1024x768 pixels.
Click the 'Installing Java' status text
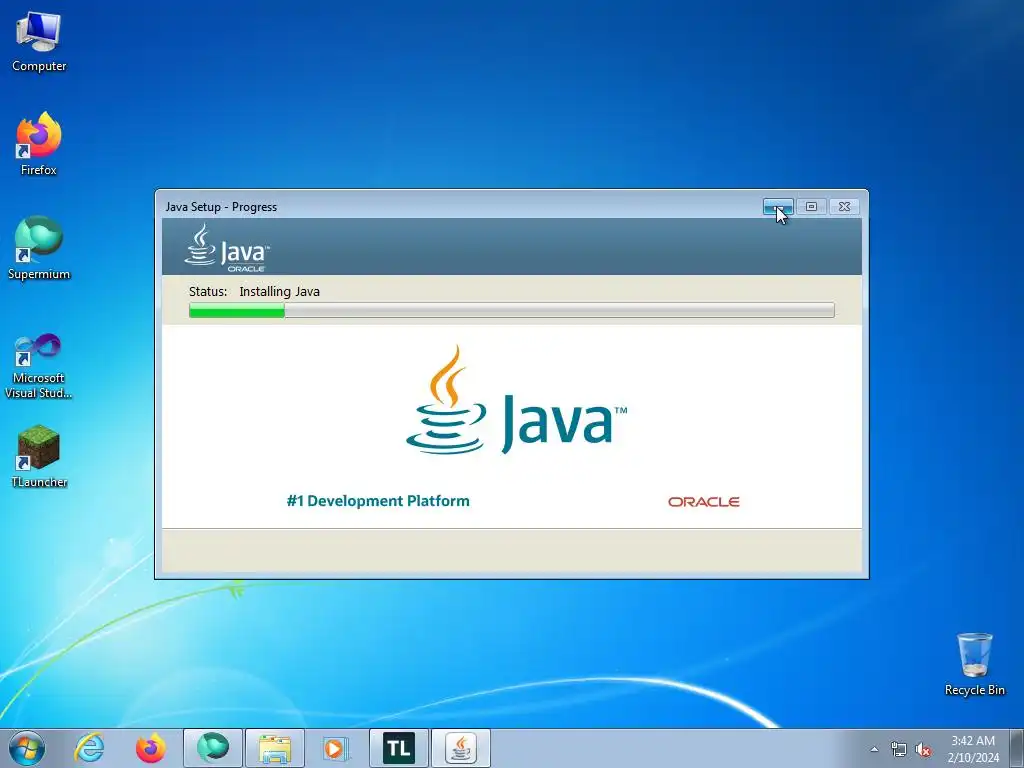(x=280, y=291)
